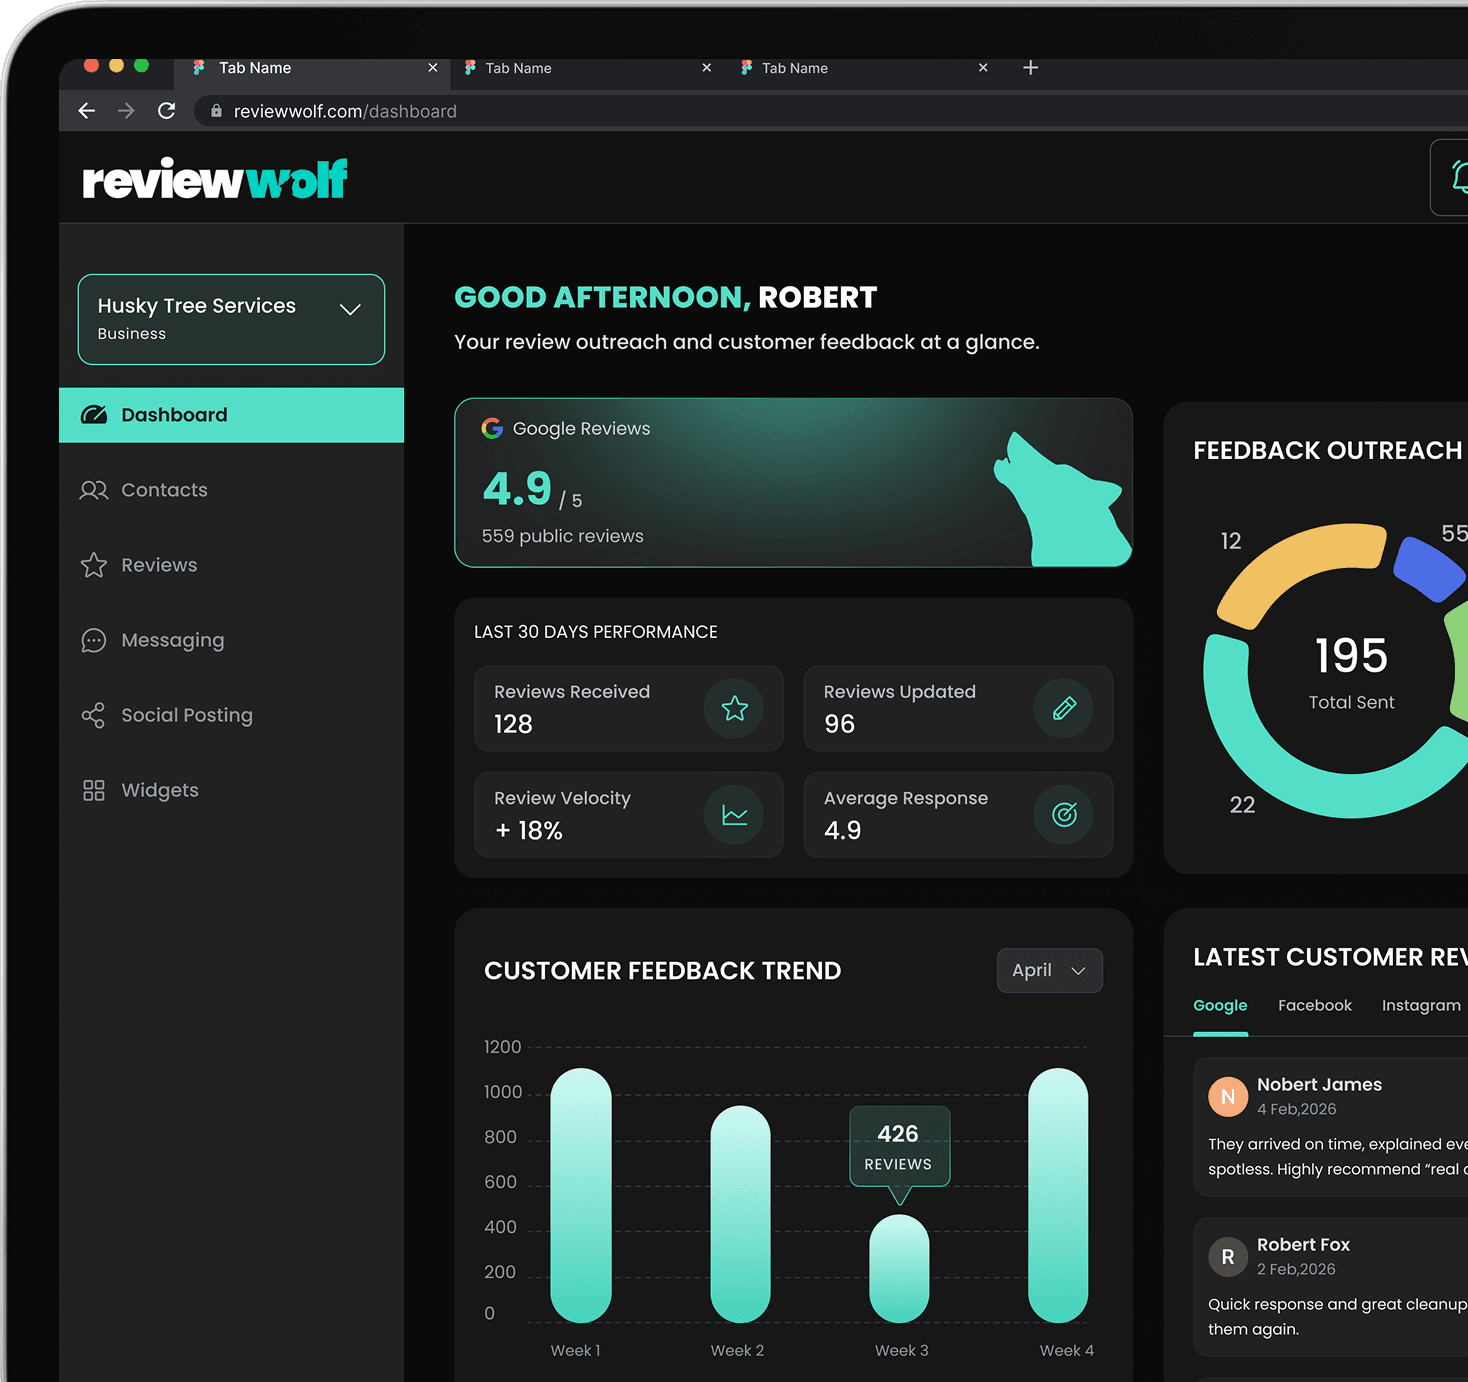
Task: Click the 4.9 Google rating value
Action: [x=517, y=489]
